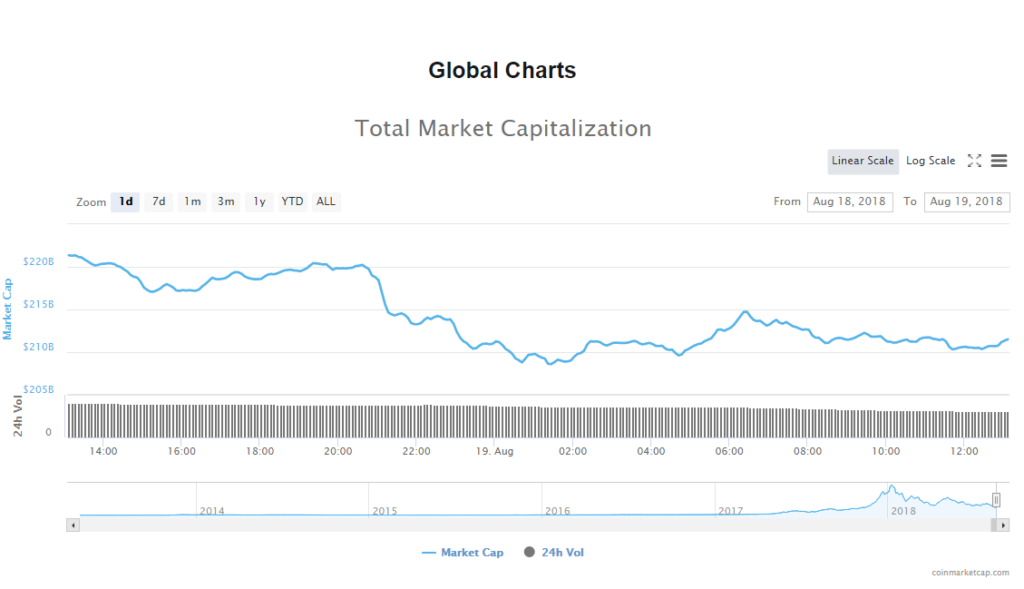Click the navigator scrollbar track at 2016
Image resolution: width=1024 pixels, height=589 pixels.
tap(557, 524)
